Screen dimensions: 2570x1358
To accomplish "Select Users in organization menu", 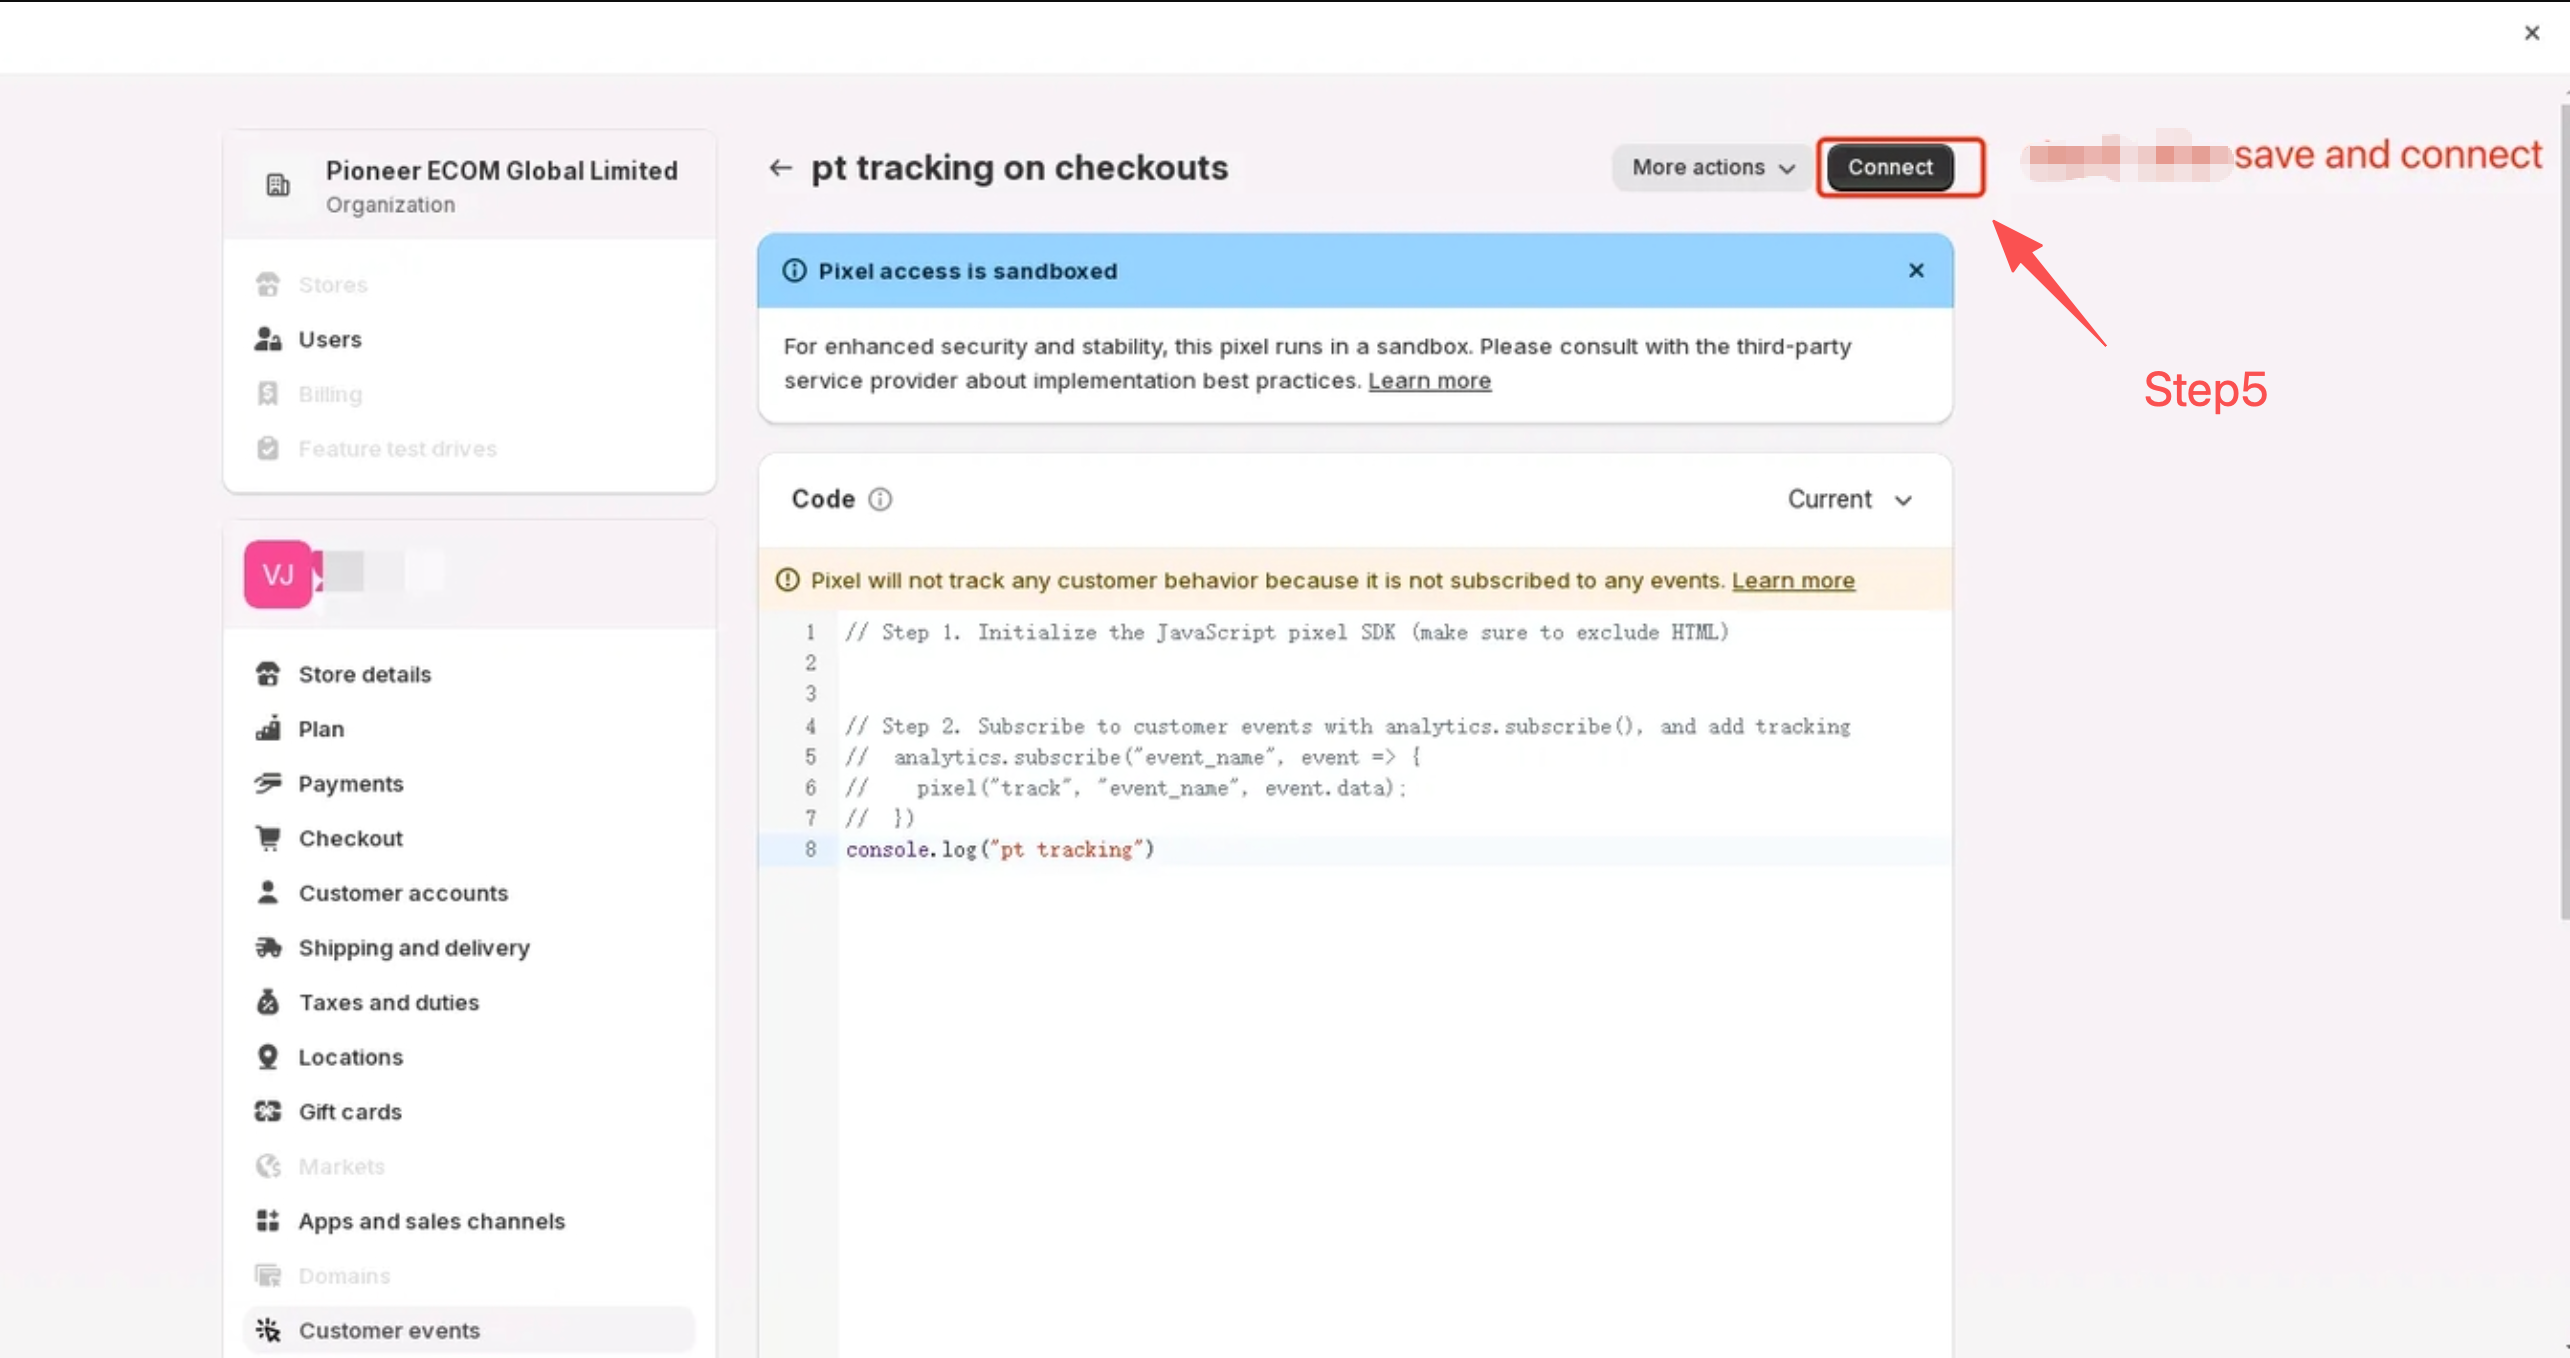I will click(x=329, y=339).
